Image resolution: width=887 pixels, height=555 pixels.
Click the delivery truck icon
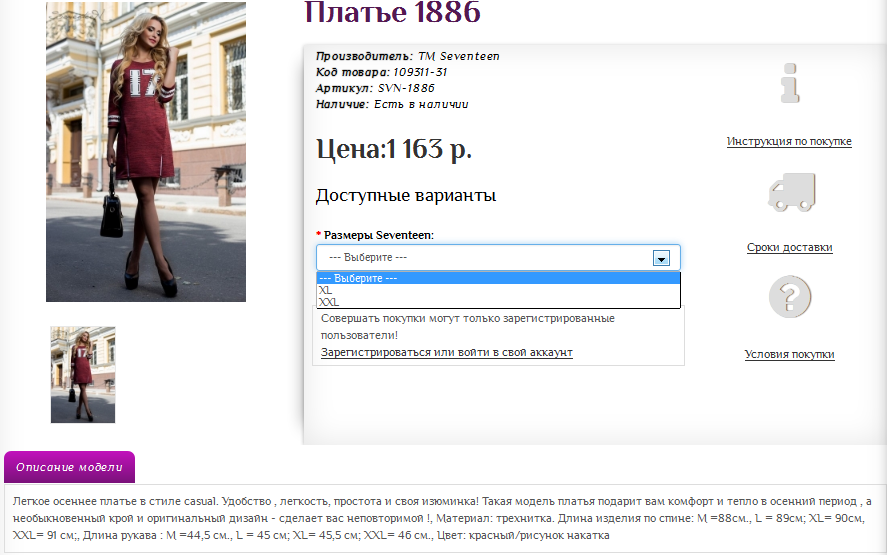790,191
